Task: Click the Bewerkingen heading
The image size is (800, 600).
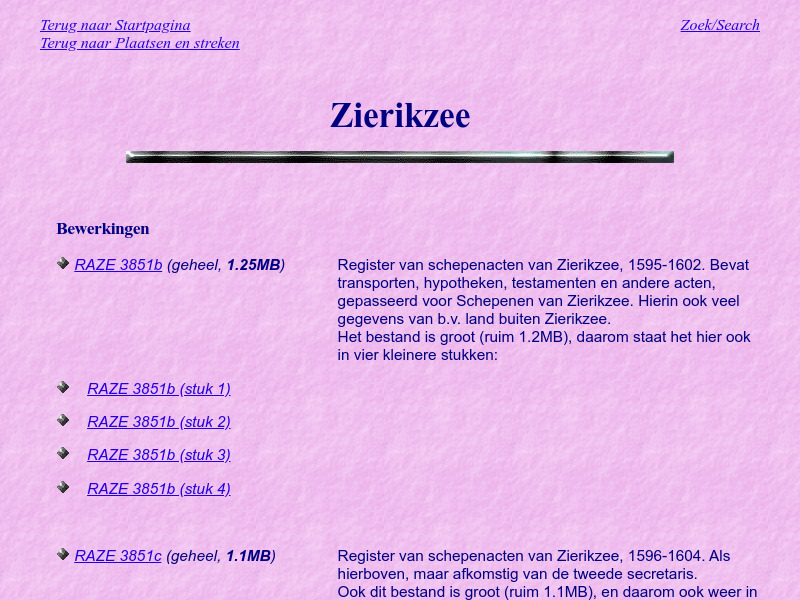Action: (103, 228)
